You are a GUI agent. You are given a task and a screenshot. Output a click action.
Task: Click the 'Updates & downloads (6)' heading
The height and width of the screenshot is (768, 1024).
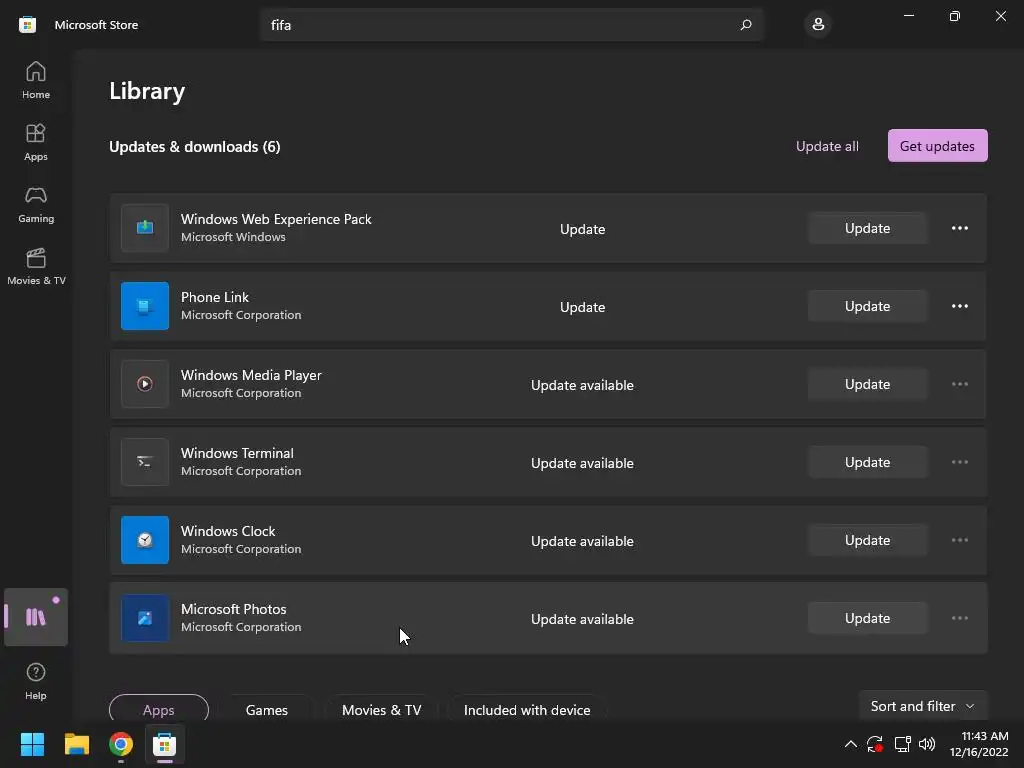click(x=195, y=147)
